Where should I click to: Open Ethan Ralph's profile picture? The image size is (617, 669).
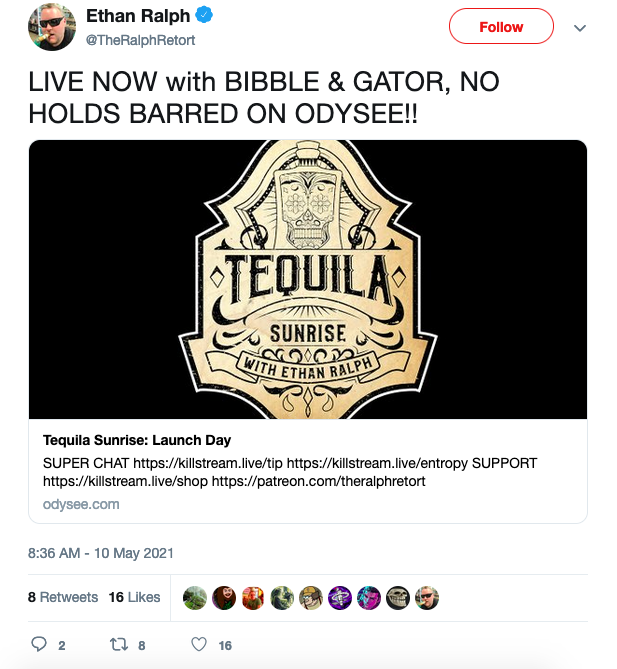(52, 26)
